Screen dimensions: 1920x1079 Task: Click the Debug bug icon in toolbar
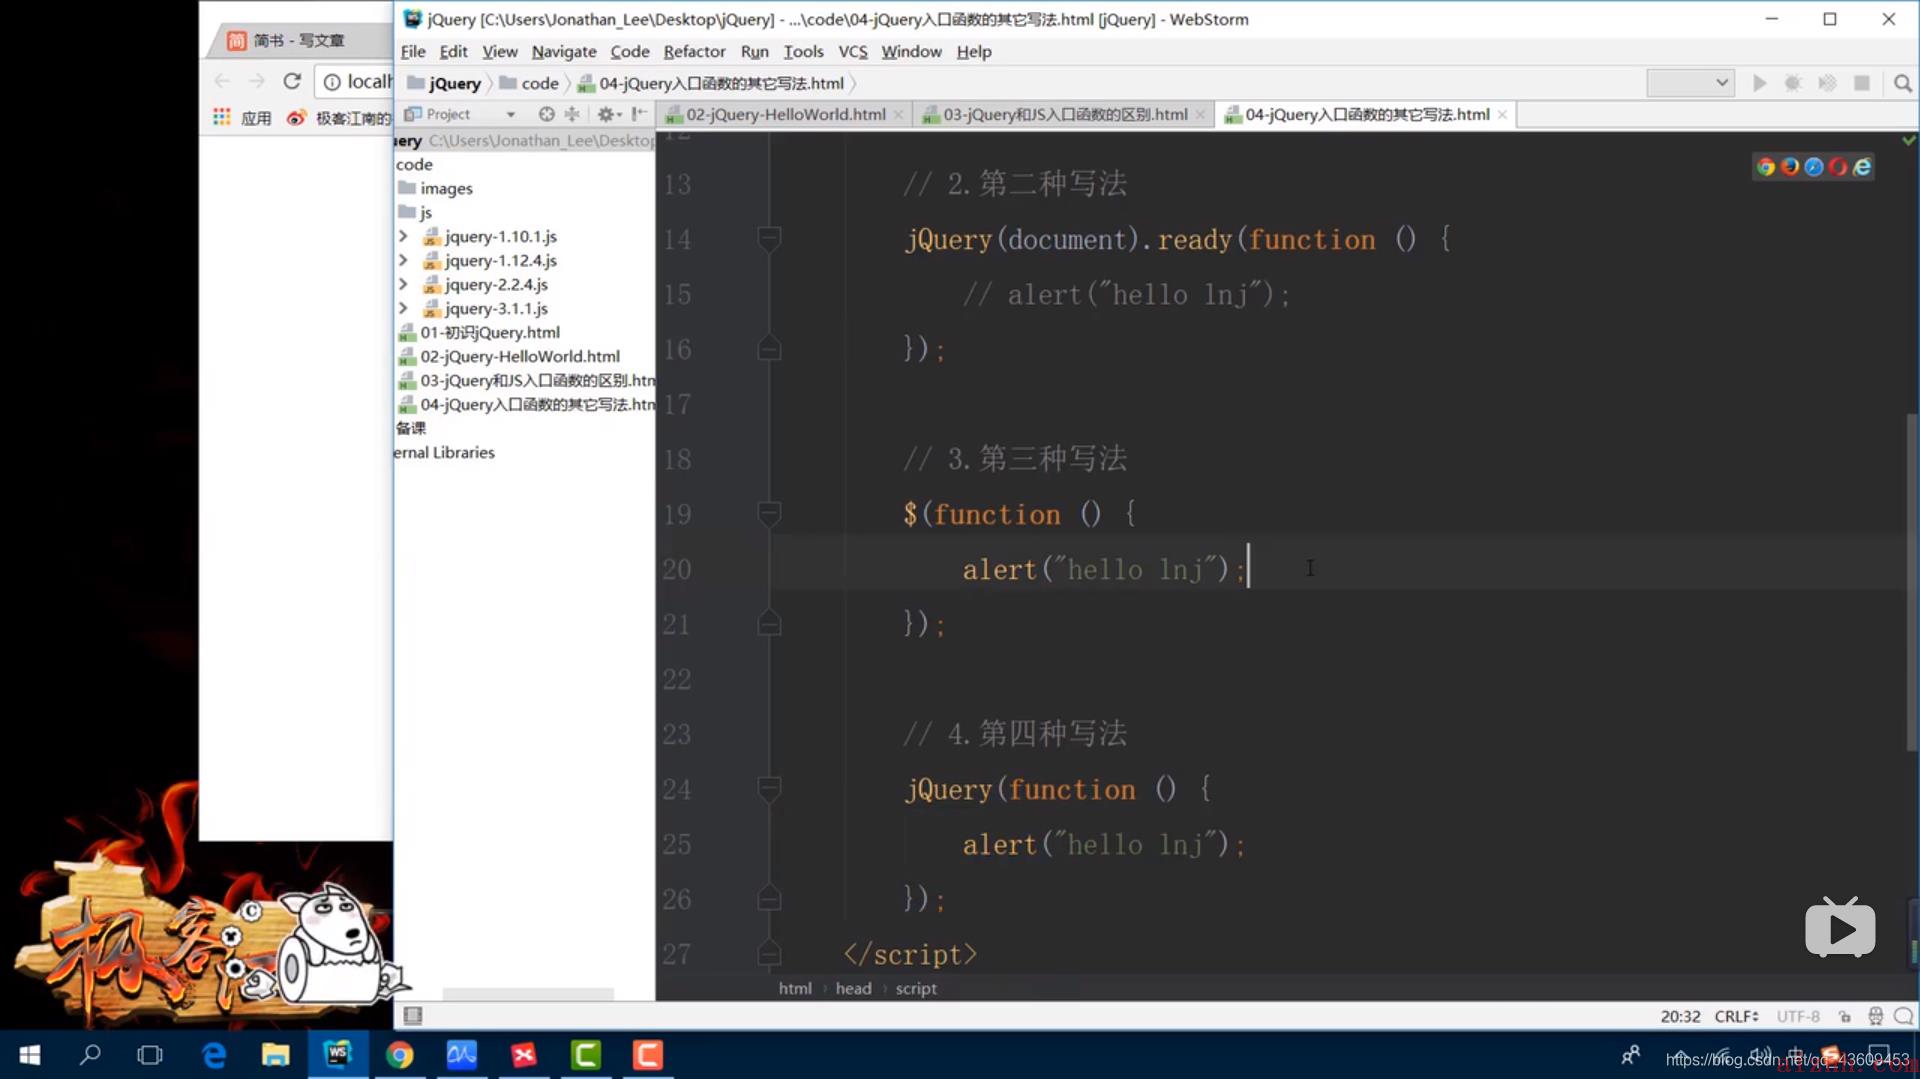click(1793, 83)
